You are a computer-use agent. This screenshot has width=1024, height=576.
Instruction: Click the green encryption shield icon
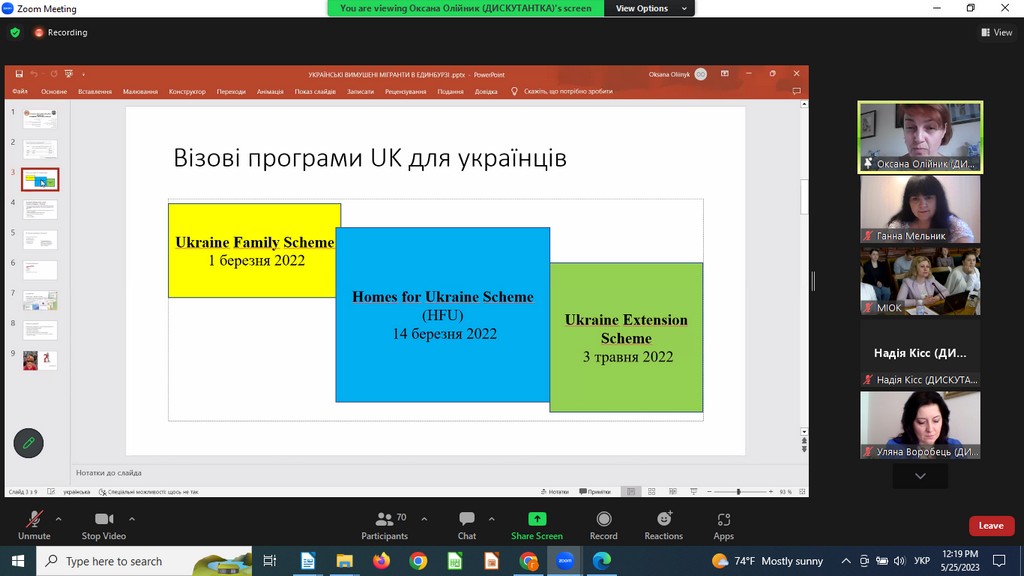pos(15,32)
